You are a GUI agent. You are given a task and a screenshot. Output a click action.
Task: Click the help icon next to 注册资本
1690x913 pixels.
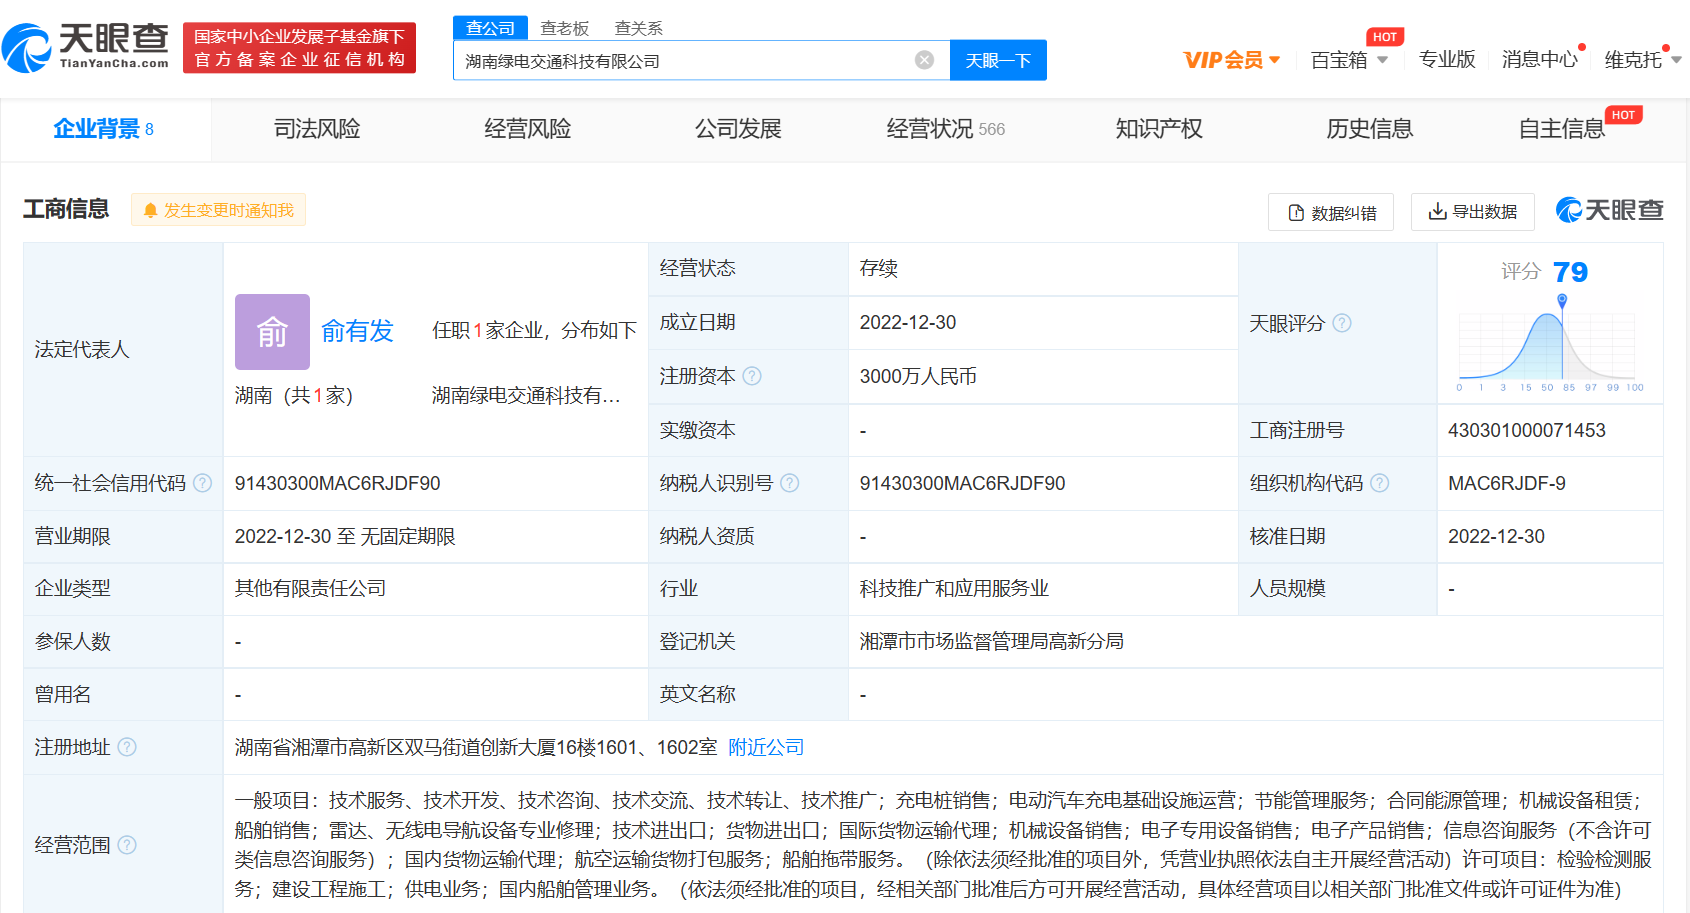pyautogui.click(x=752, y=376)
